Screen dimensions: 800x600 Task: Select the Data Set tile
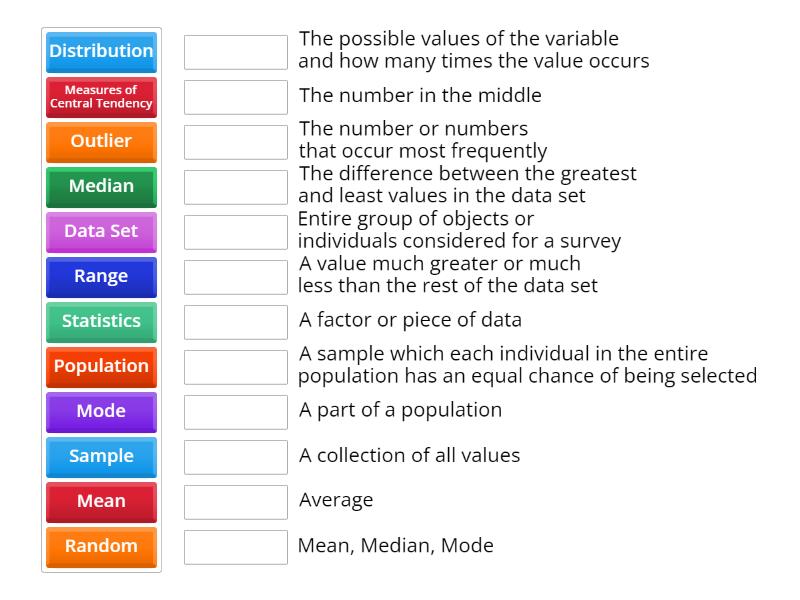tap(100, 232)
